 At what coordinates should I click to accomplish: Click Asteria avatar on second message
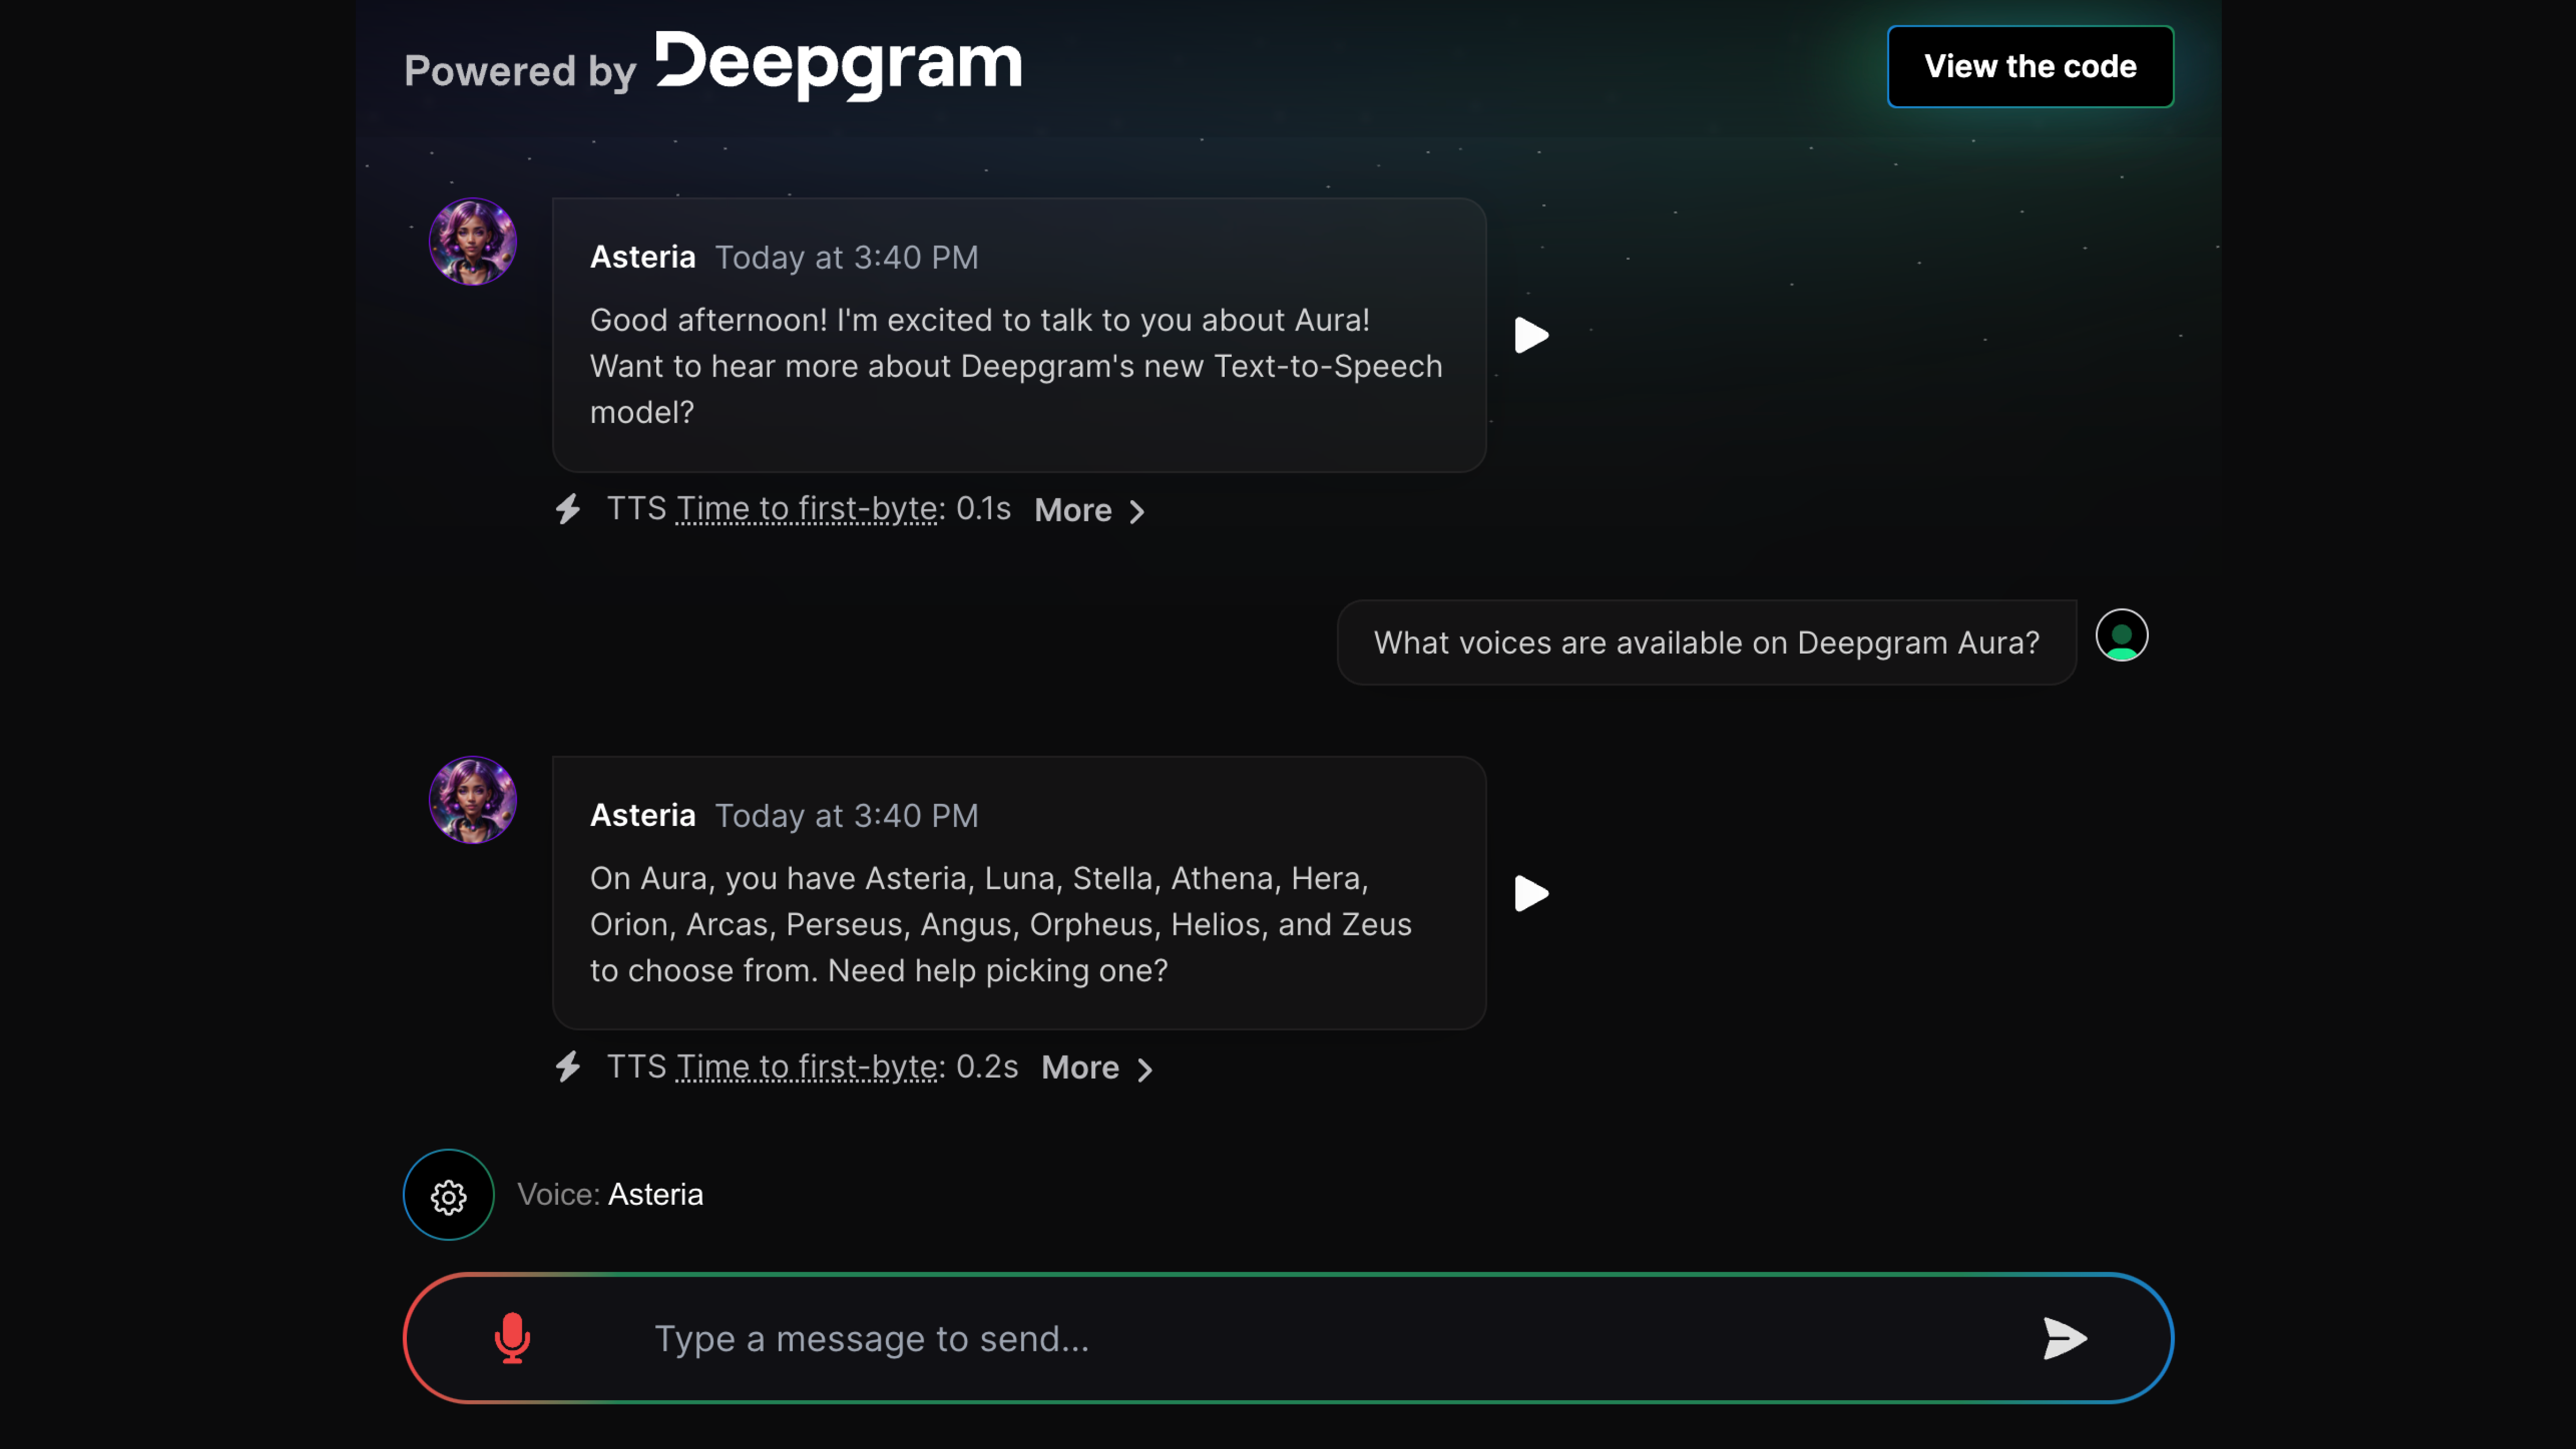pyautogui.click(x=473, y=800)
